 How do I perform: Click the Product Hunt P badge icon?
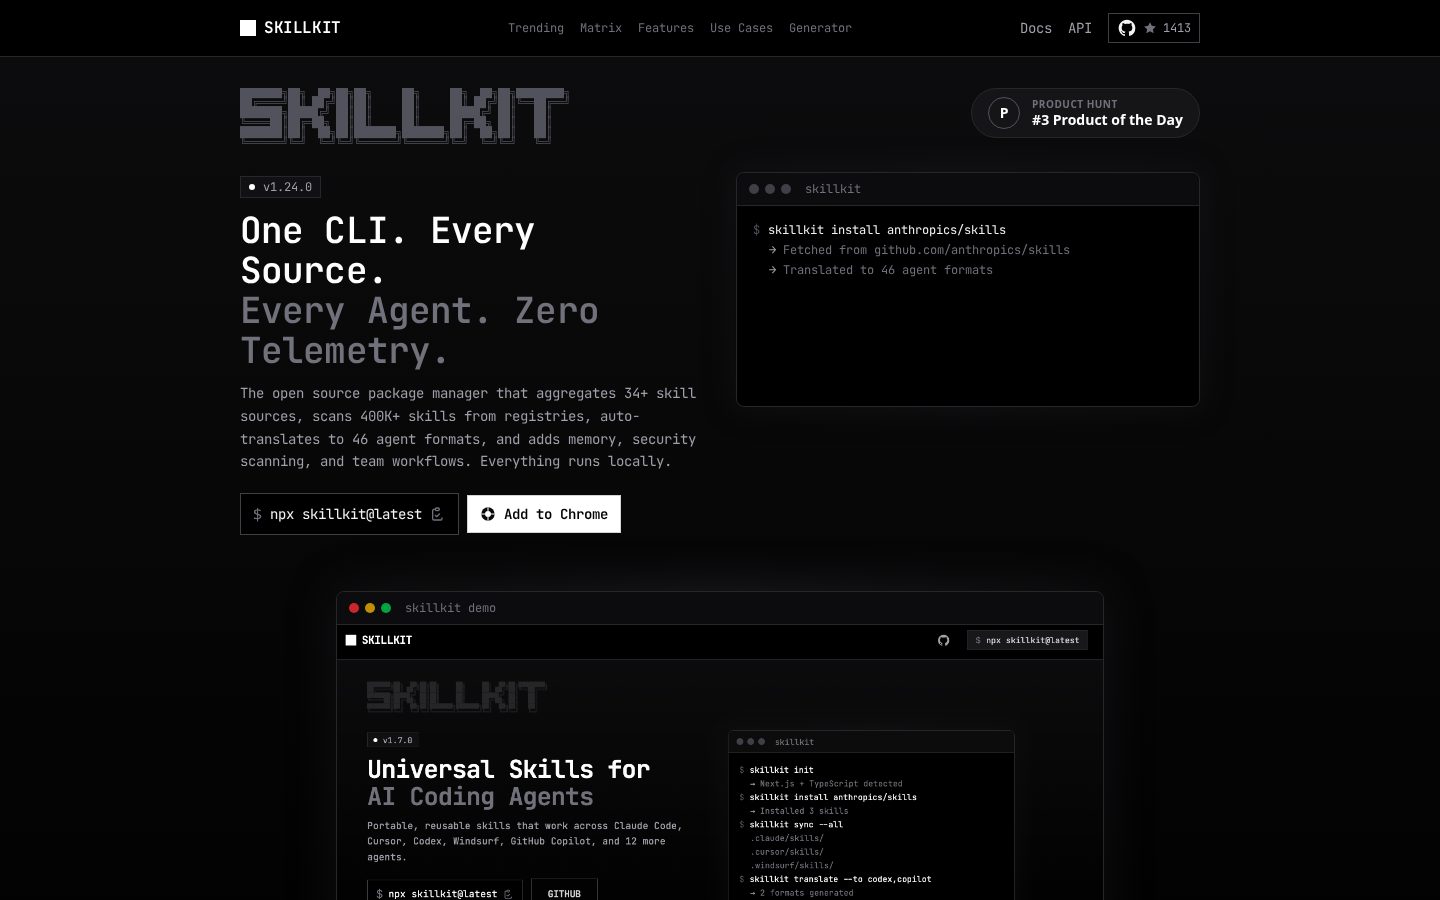(1004, 113)
